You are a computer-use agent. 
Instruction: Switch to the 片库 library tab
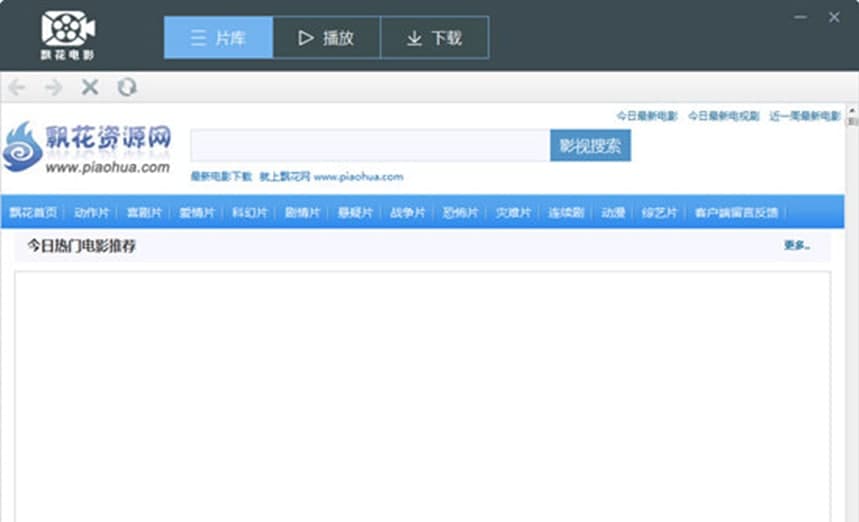point(218,37)
